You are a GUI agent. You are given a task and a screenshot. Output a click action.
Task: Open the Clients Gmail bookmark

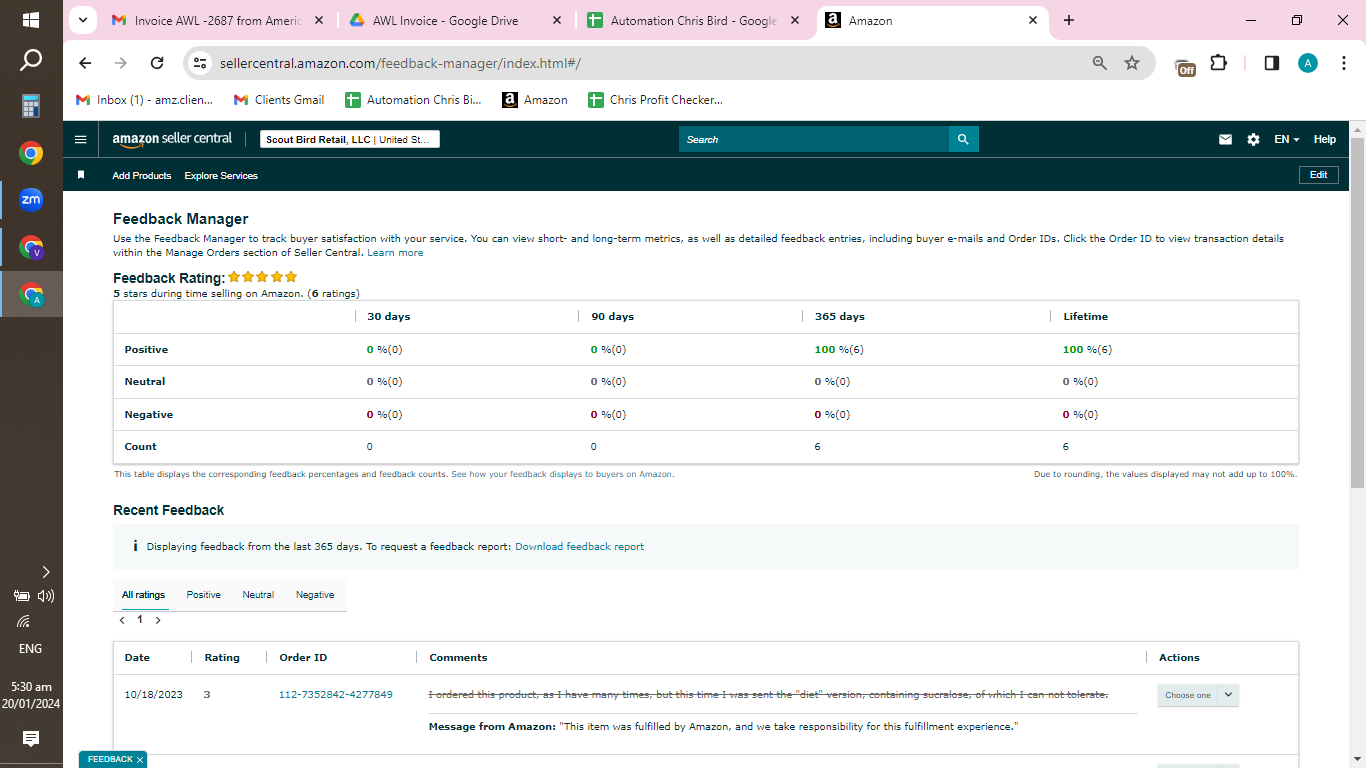click(x=279, y=100)
